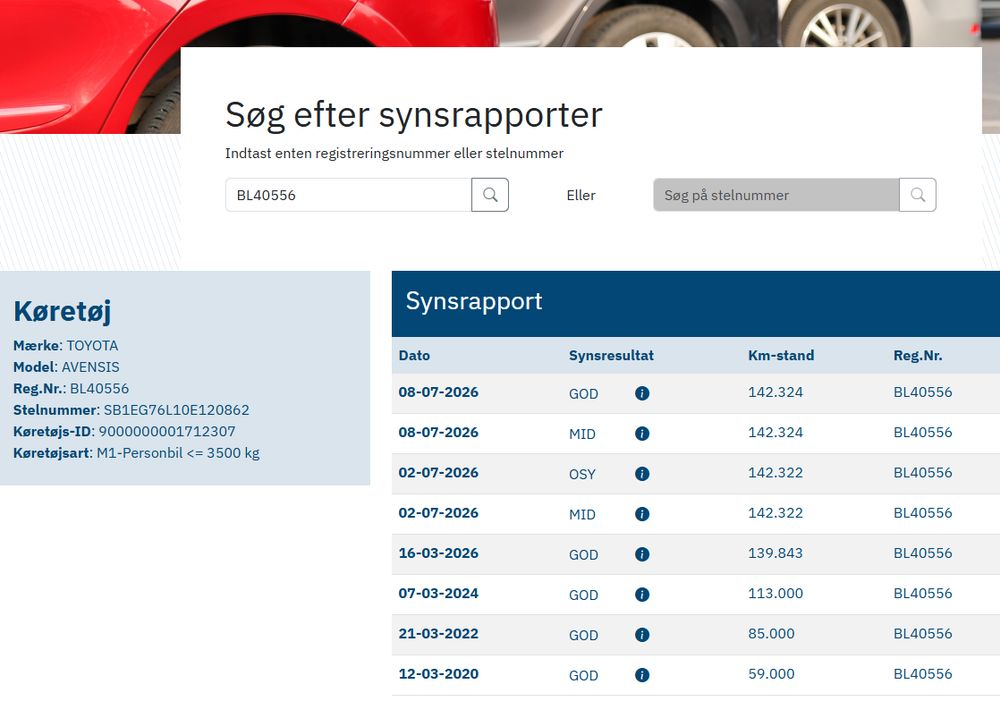Select the Mærke TOYOTA line
This screenshot has height=716, width=1000.
pyautogui.click(x=66, y=346)
